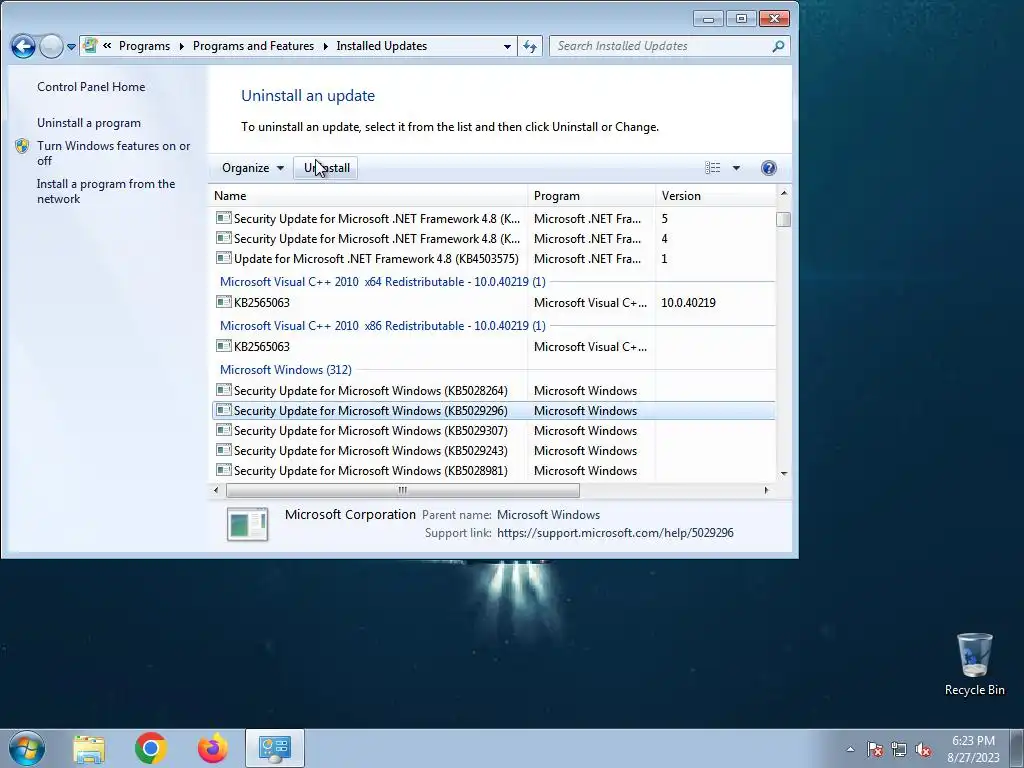1024x768 pixels.
Task: Select Security Update KB5029307
Action: tap(494, 431)
